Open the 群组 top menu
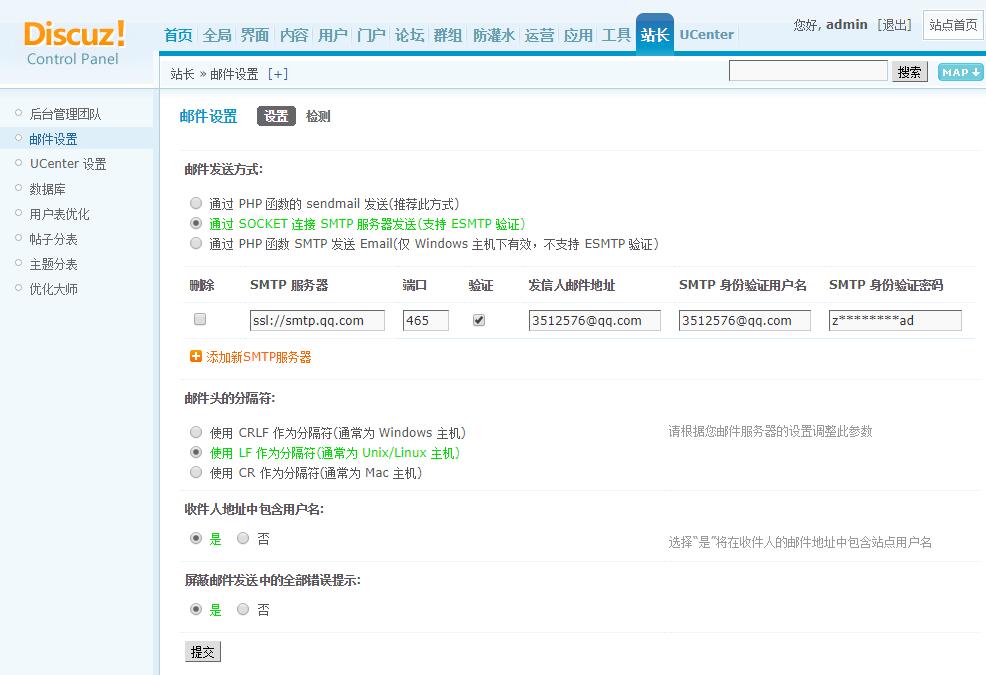 (x=448, y=35)
